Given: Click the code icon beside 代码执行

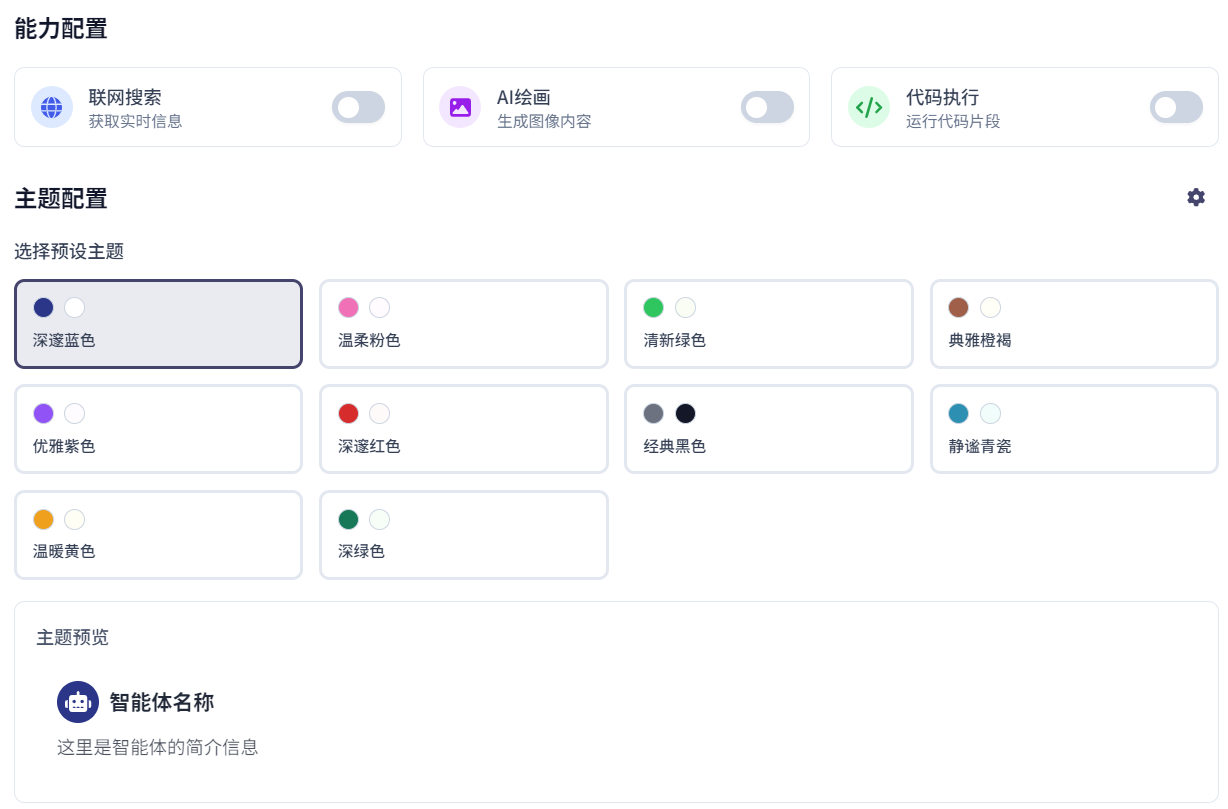Looking at the screenshot, I should point(868,107).
